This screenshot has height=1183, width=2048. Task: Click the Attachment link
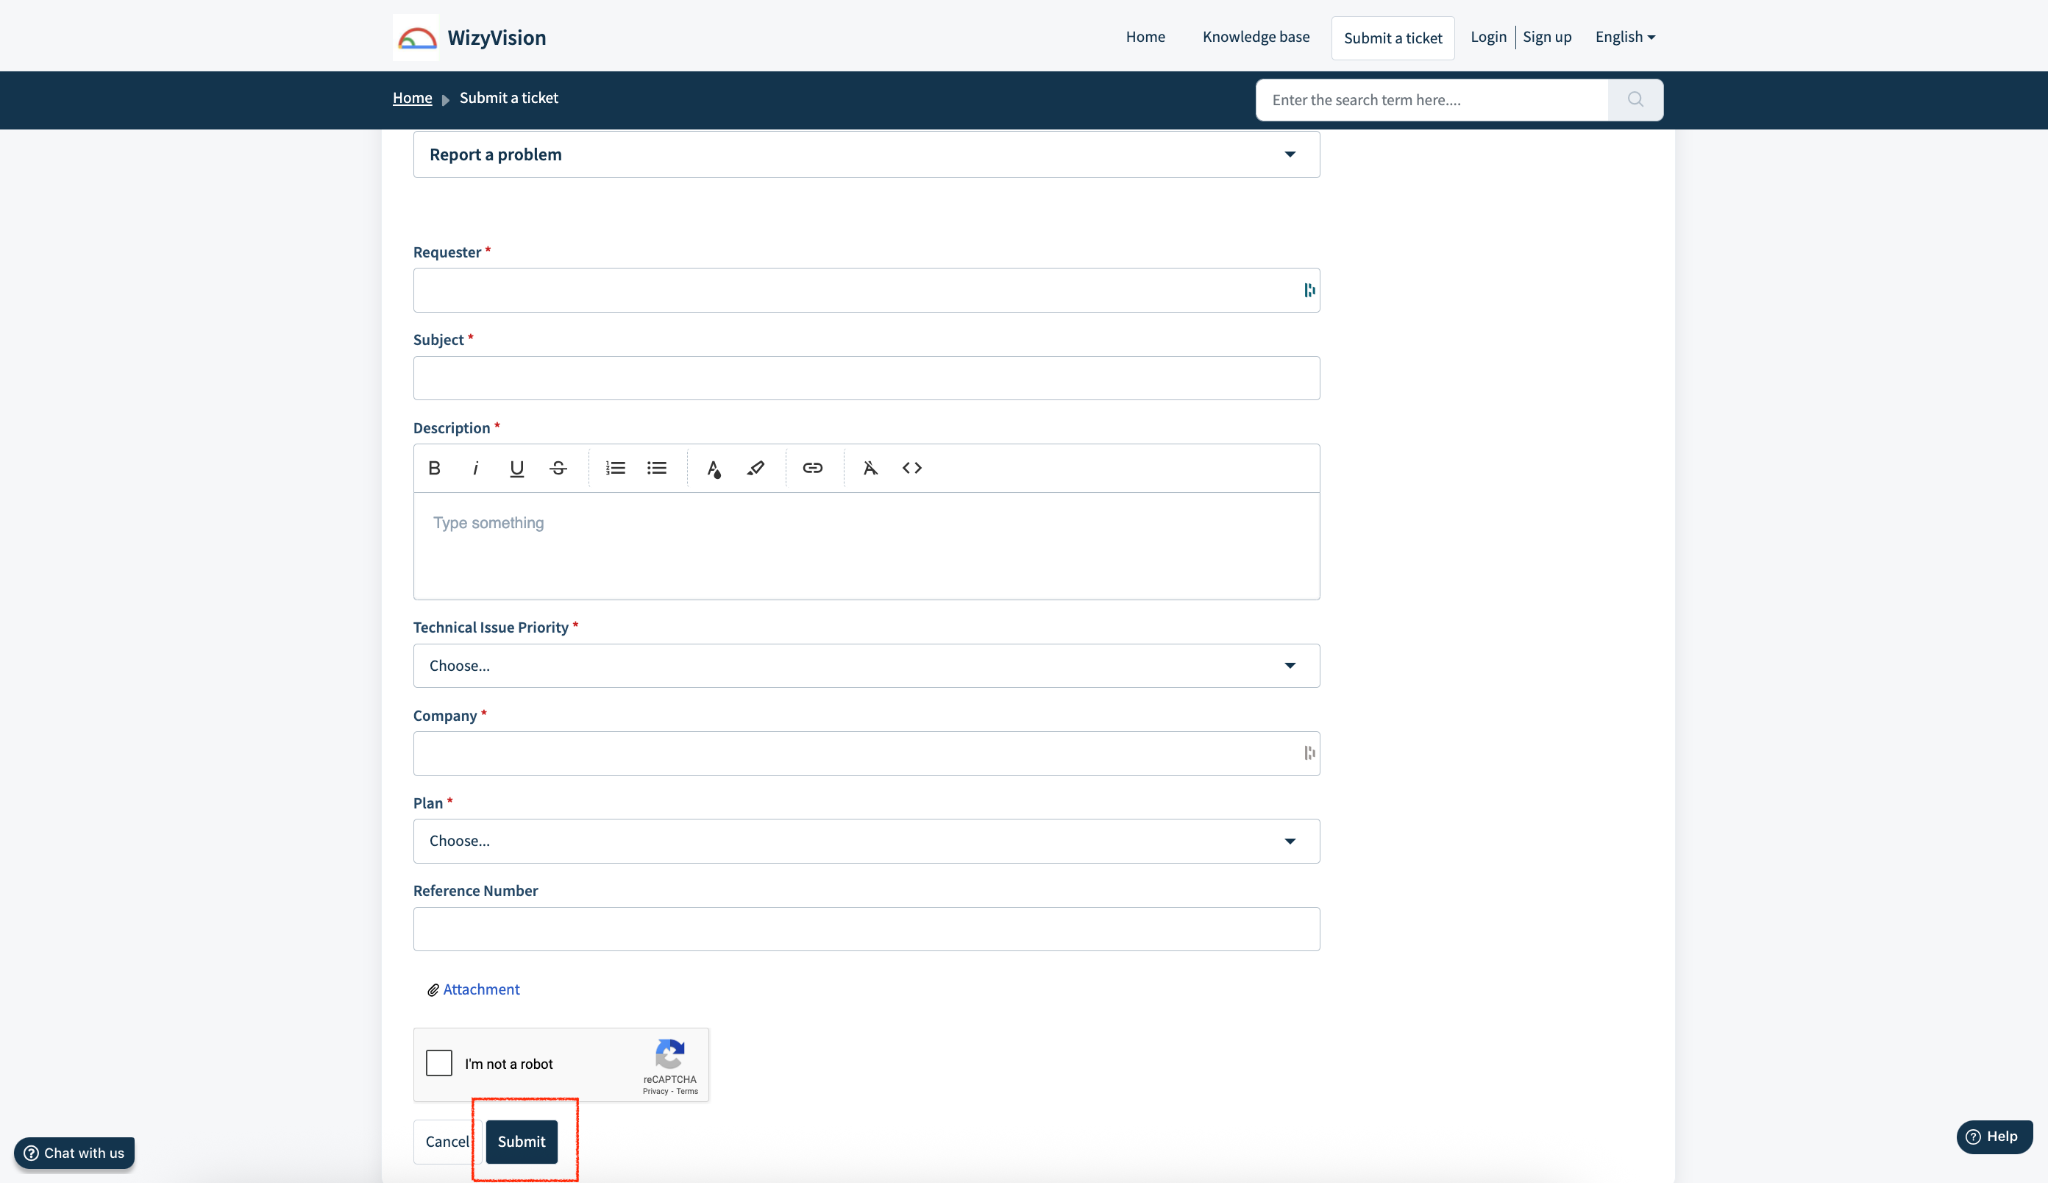pyautogui.click(x=481, y=989)
